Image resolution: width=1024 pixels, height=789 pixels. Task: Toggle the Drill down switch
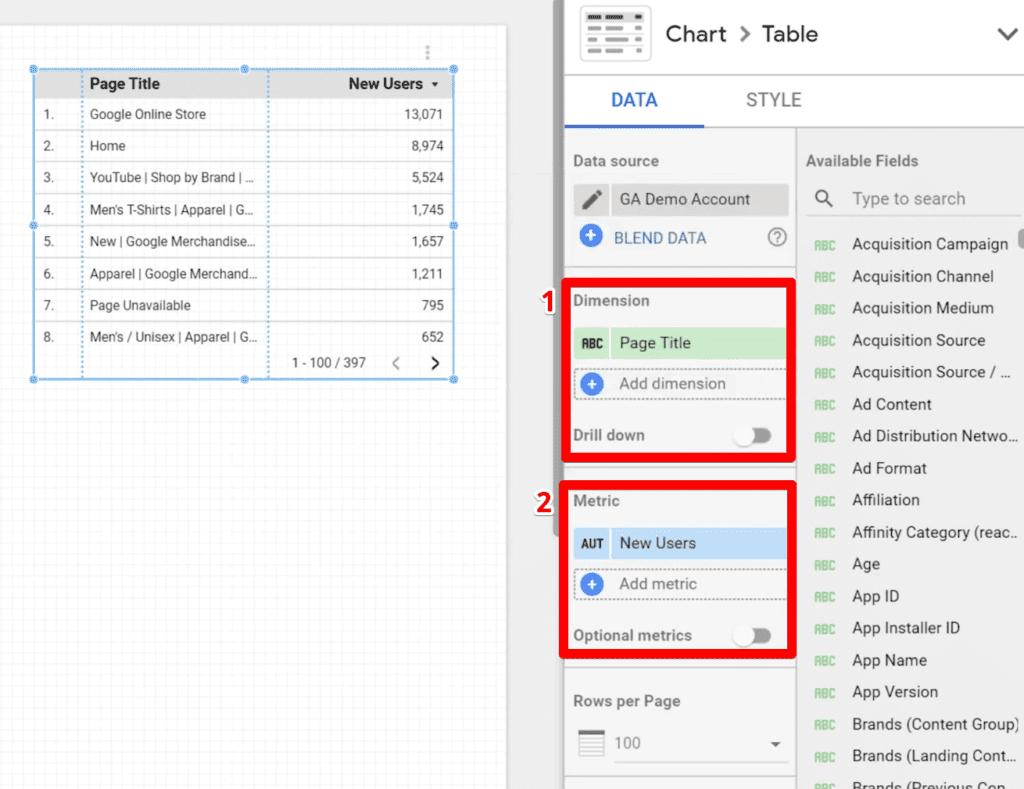753,435
